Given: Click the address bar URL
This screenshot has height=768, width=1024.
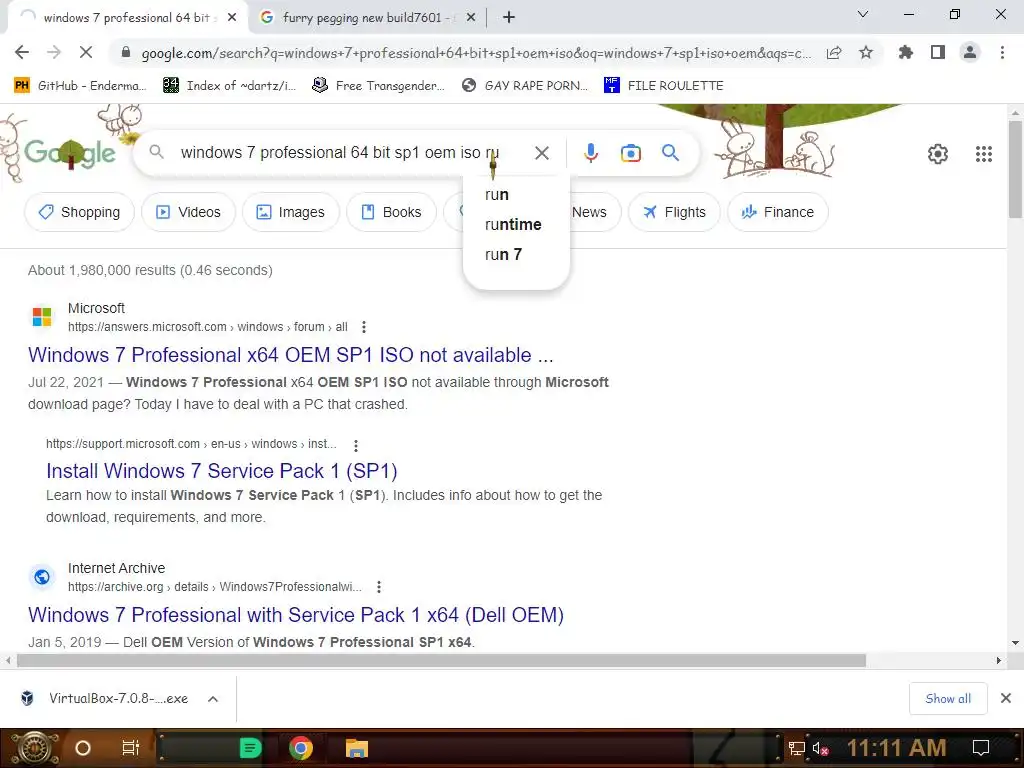Looking at the screenshot, I should pos(476,53).
